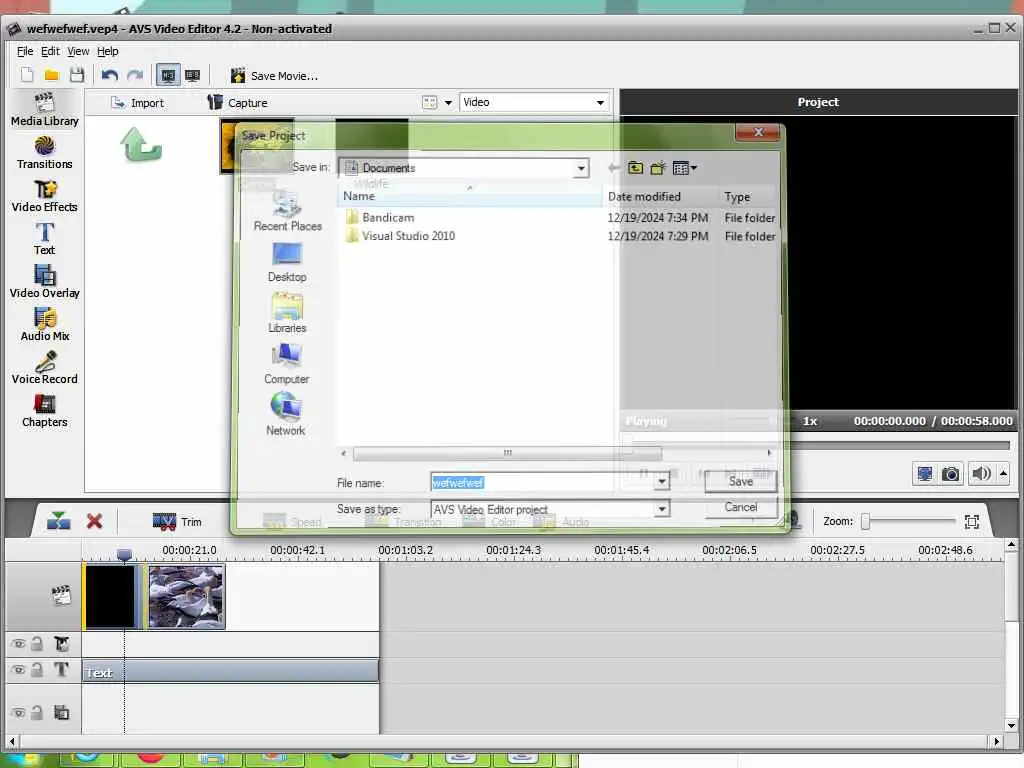This screenshot has width=1024, height=768.
Task: Open the View menu
Action: 78,51
